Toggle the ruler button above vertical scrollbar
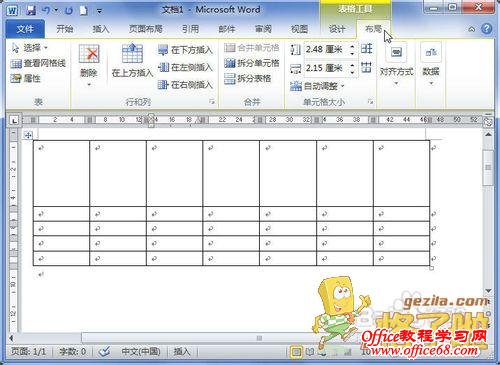The image size is (500, 365). [488, 122]
